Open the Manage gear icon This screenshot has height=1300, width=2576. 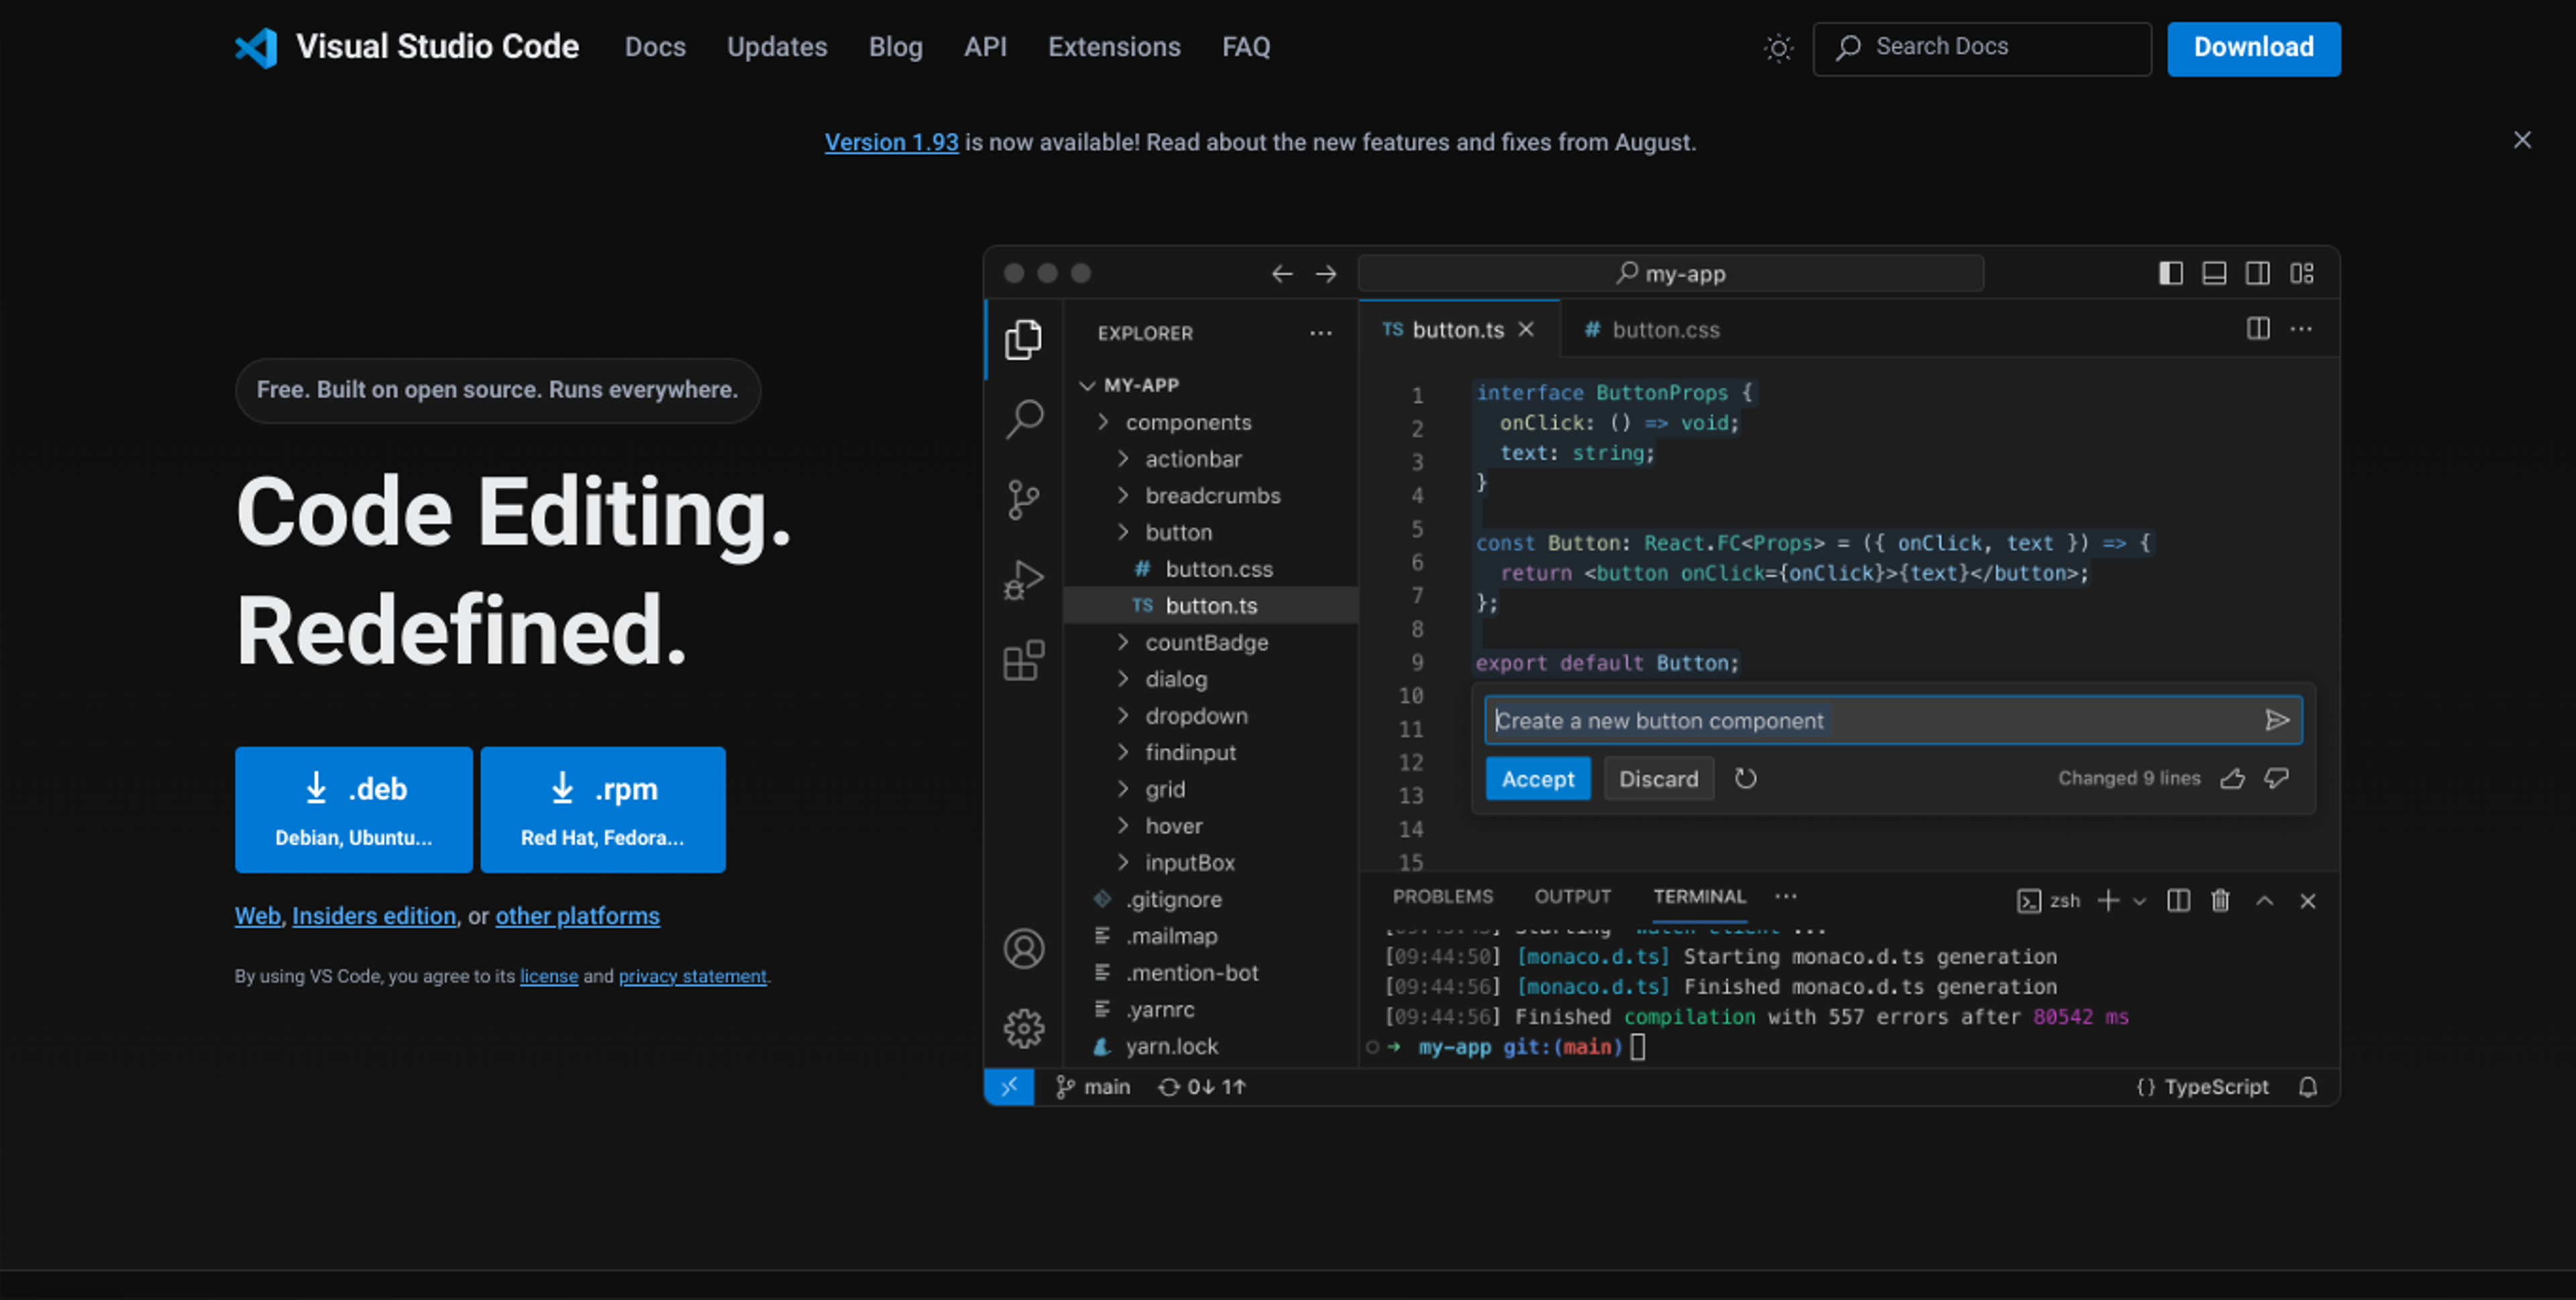(1024, 1028)
